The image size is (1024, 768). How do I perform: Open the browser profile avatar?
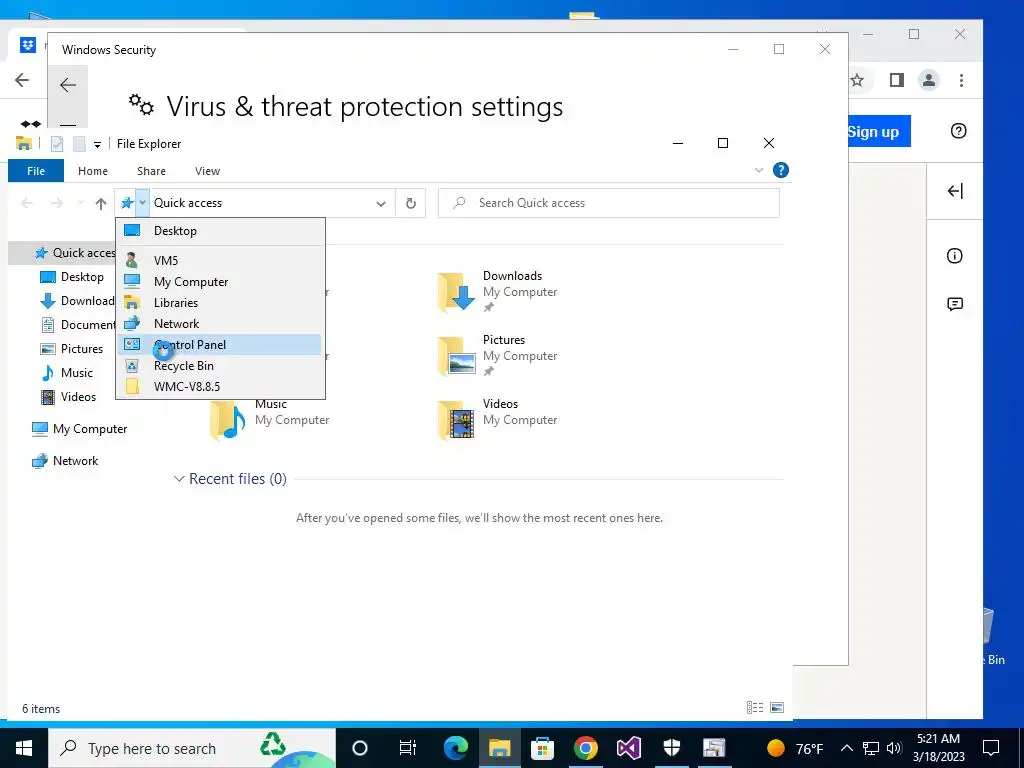[929, 80]
